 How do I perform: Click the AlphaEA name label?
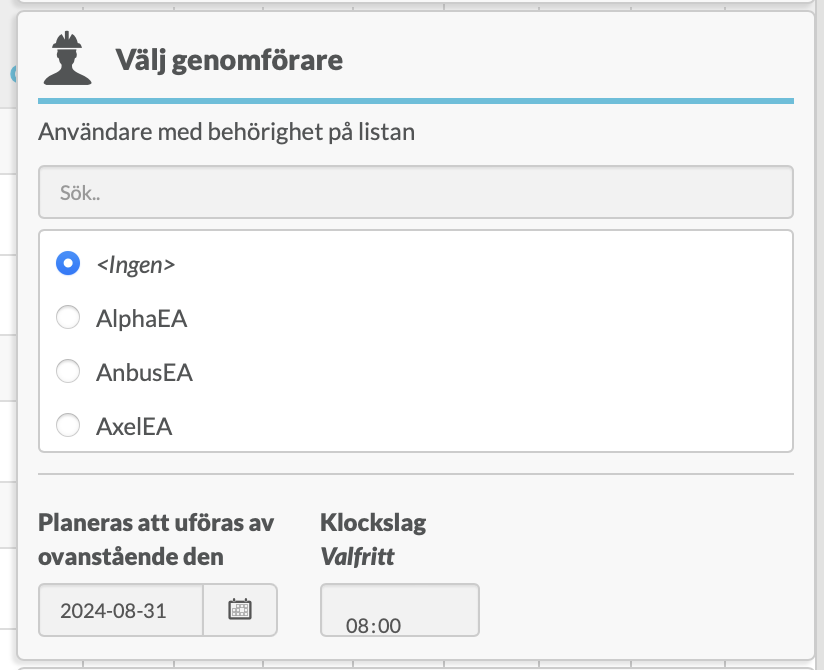141,319
